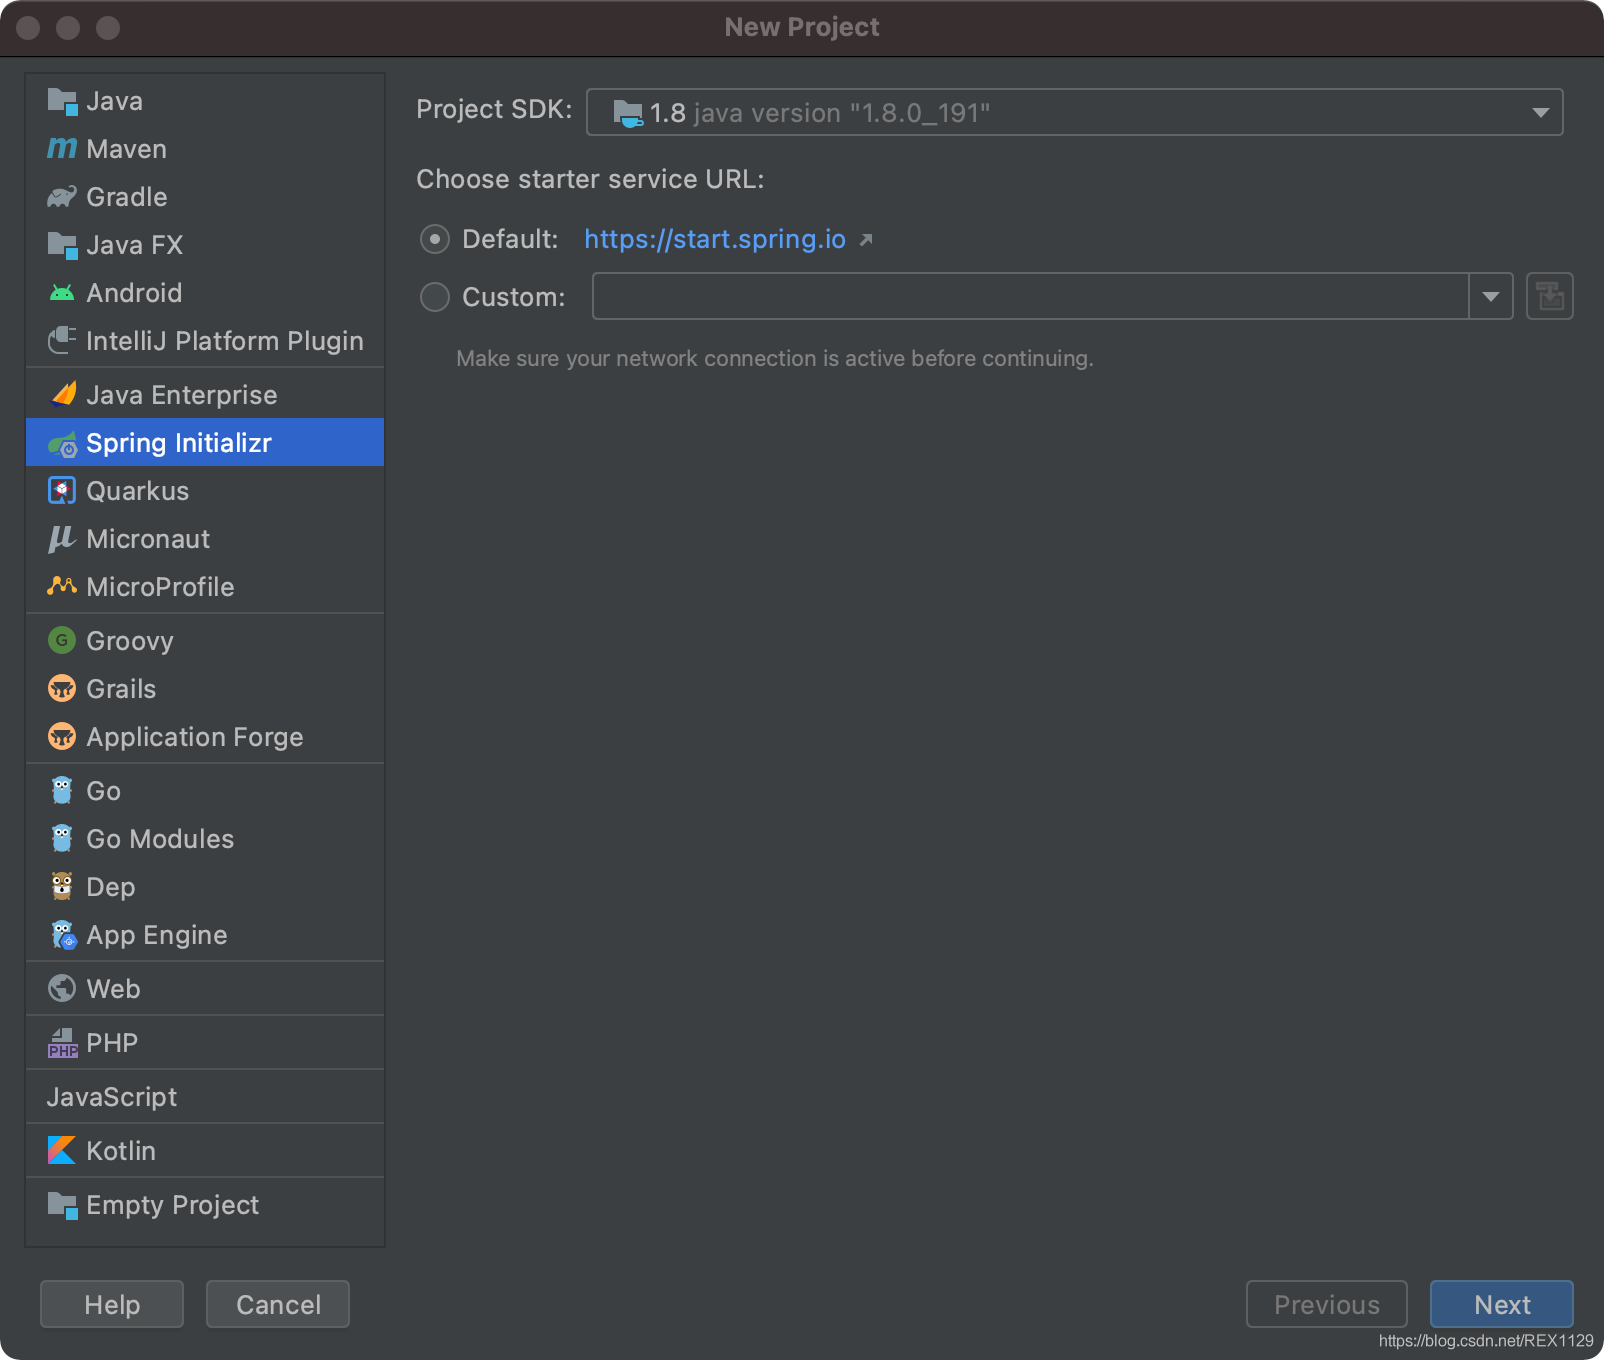Click the Application Forge orange icon
Viewport: 1604px width, 1360px height.
(x=62, y=736)
